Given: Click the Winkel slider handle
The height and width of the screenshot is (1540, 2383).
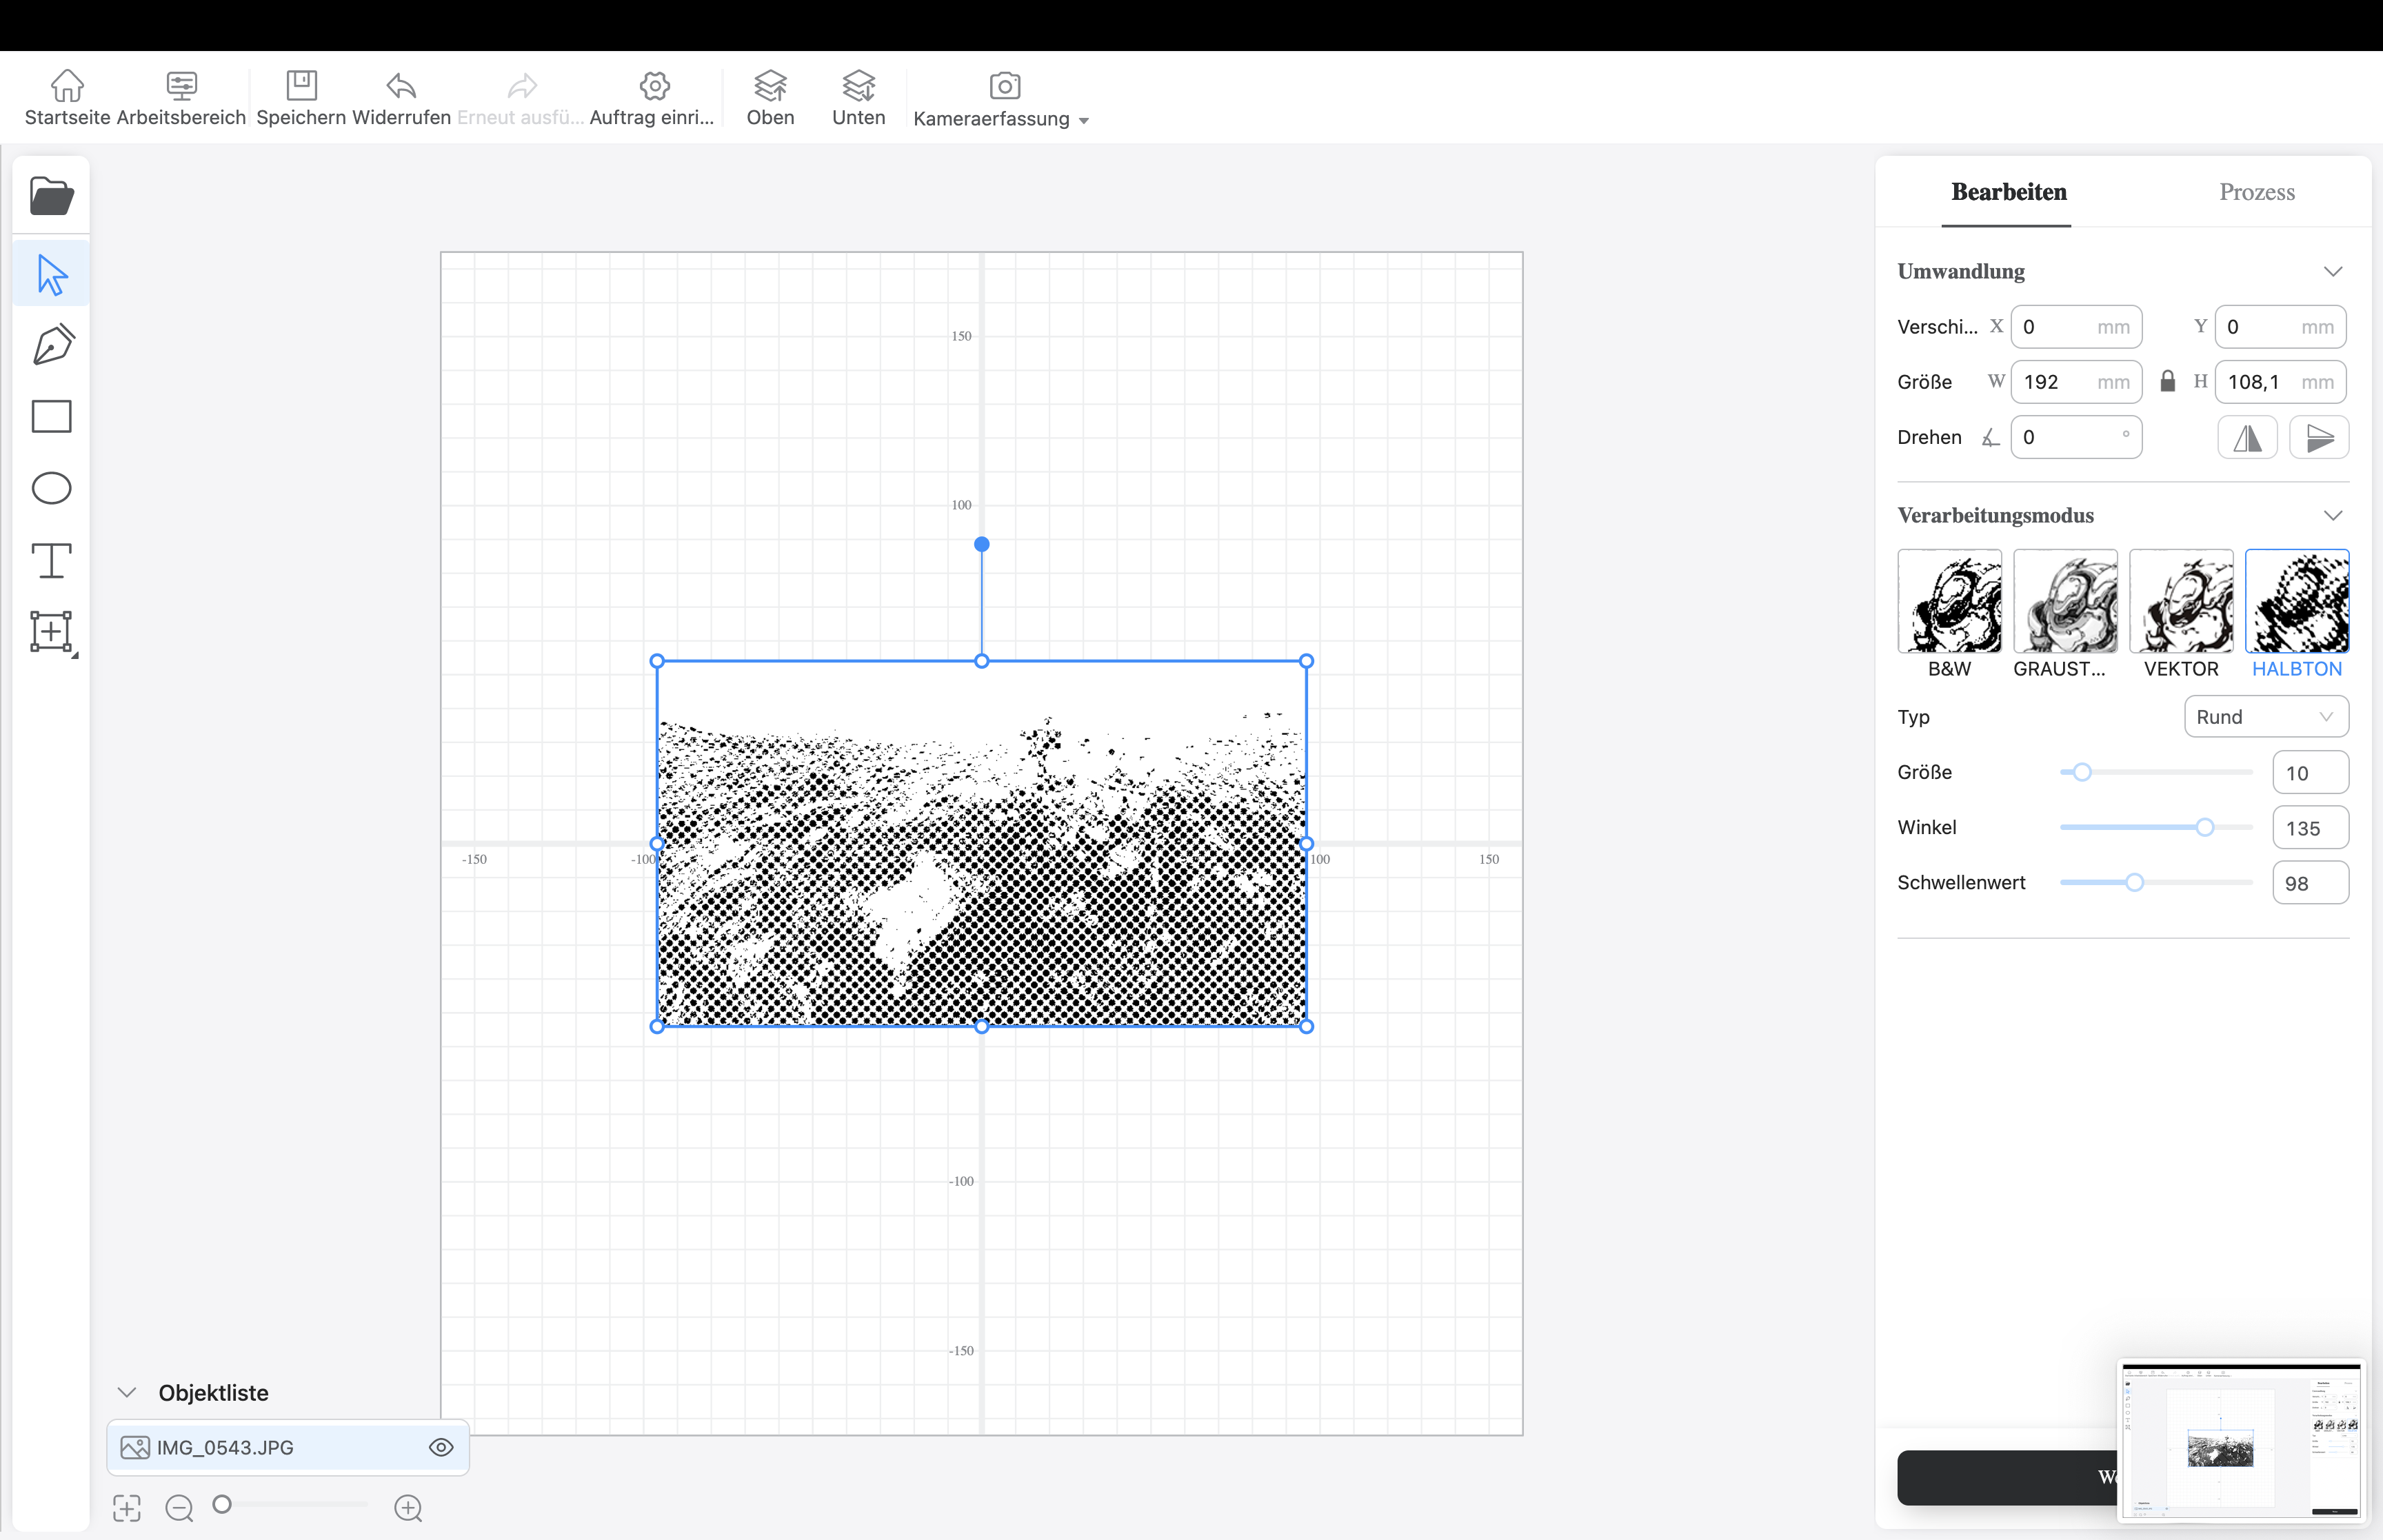Looking at the screenshot, I should coord(2204,827).
